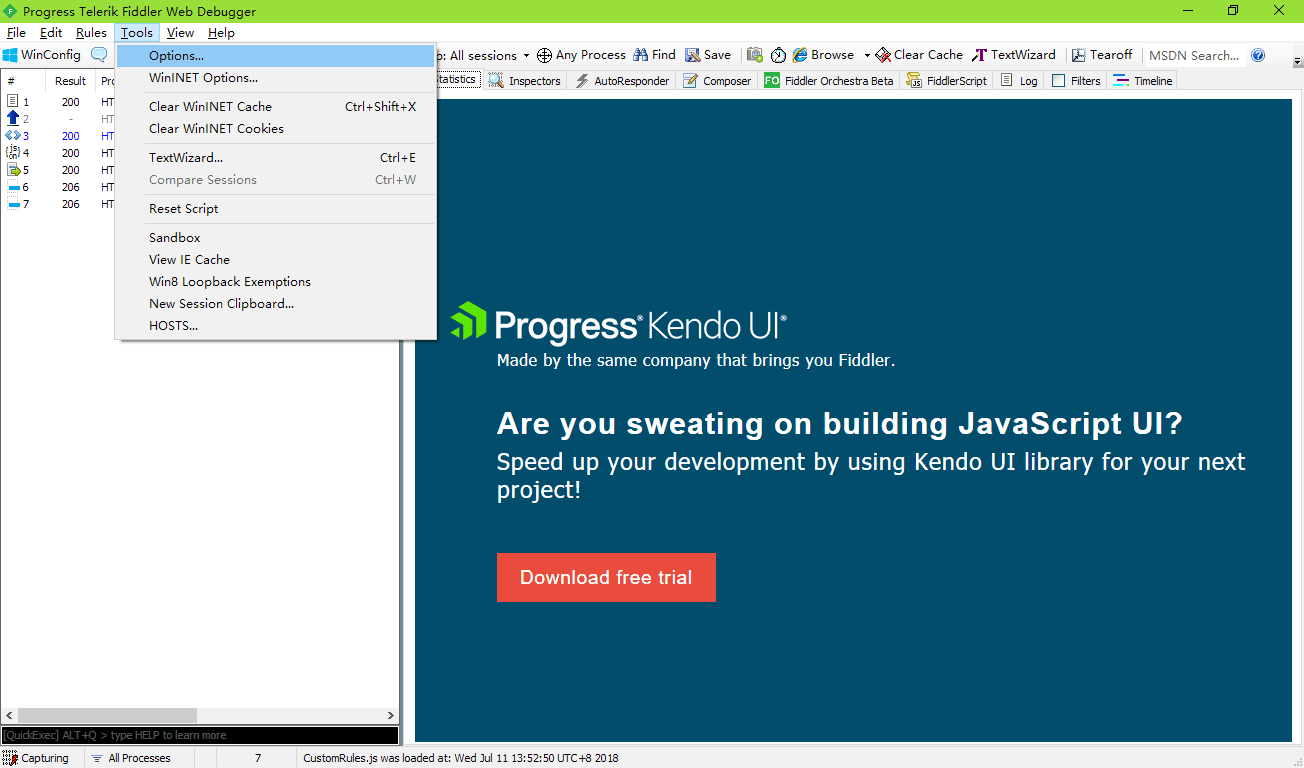Click Download free trial button

[x=606, y=578]
